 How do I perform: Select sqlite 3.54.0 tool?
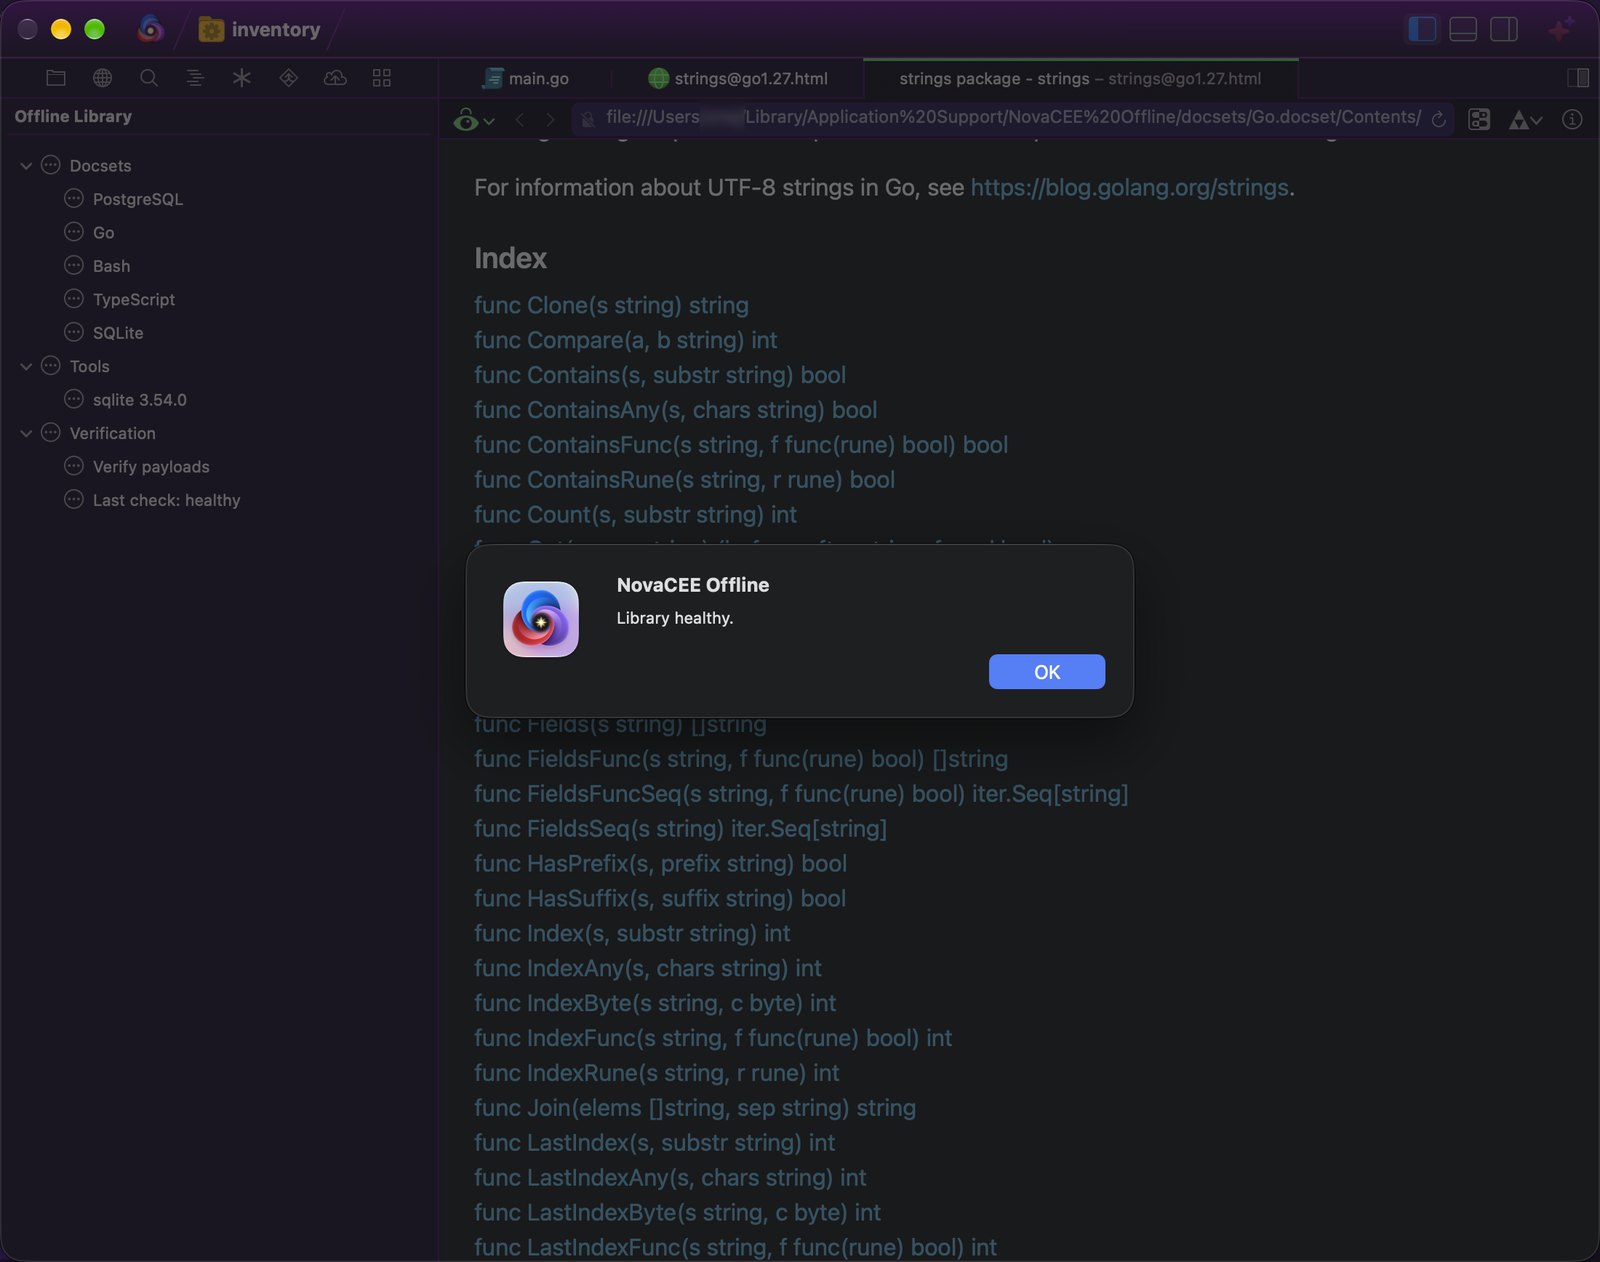point(139,400)
